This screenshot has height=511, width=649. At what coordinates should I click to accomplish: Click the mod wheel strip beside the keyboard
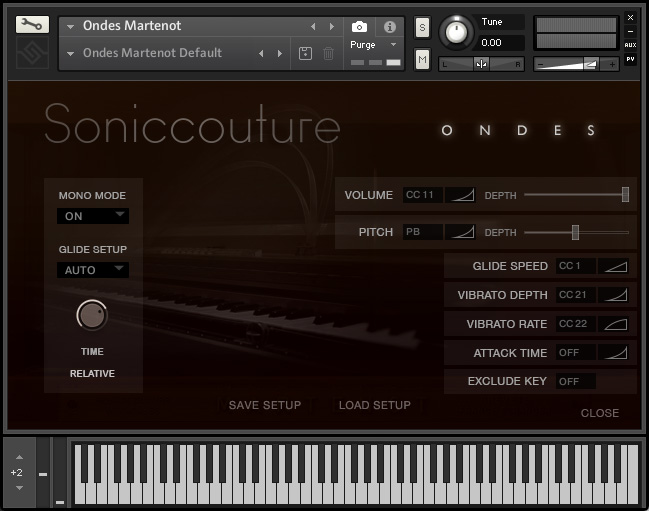[60, 473]
